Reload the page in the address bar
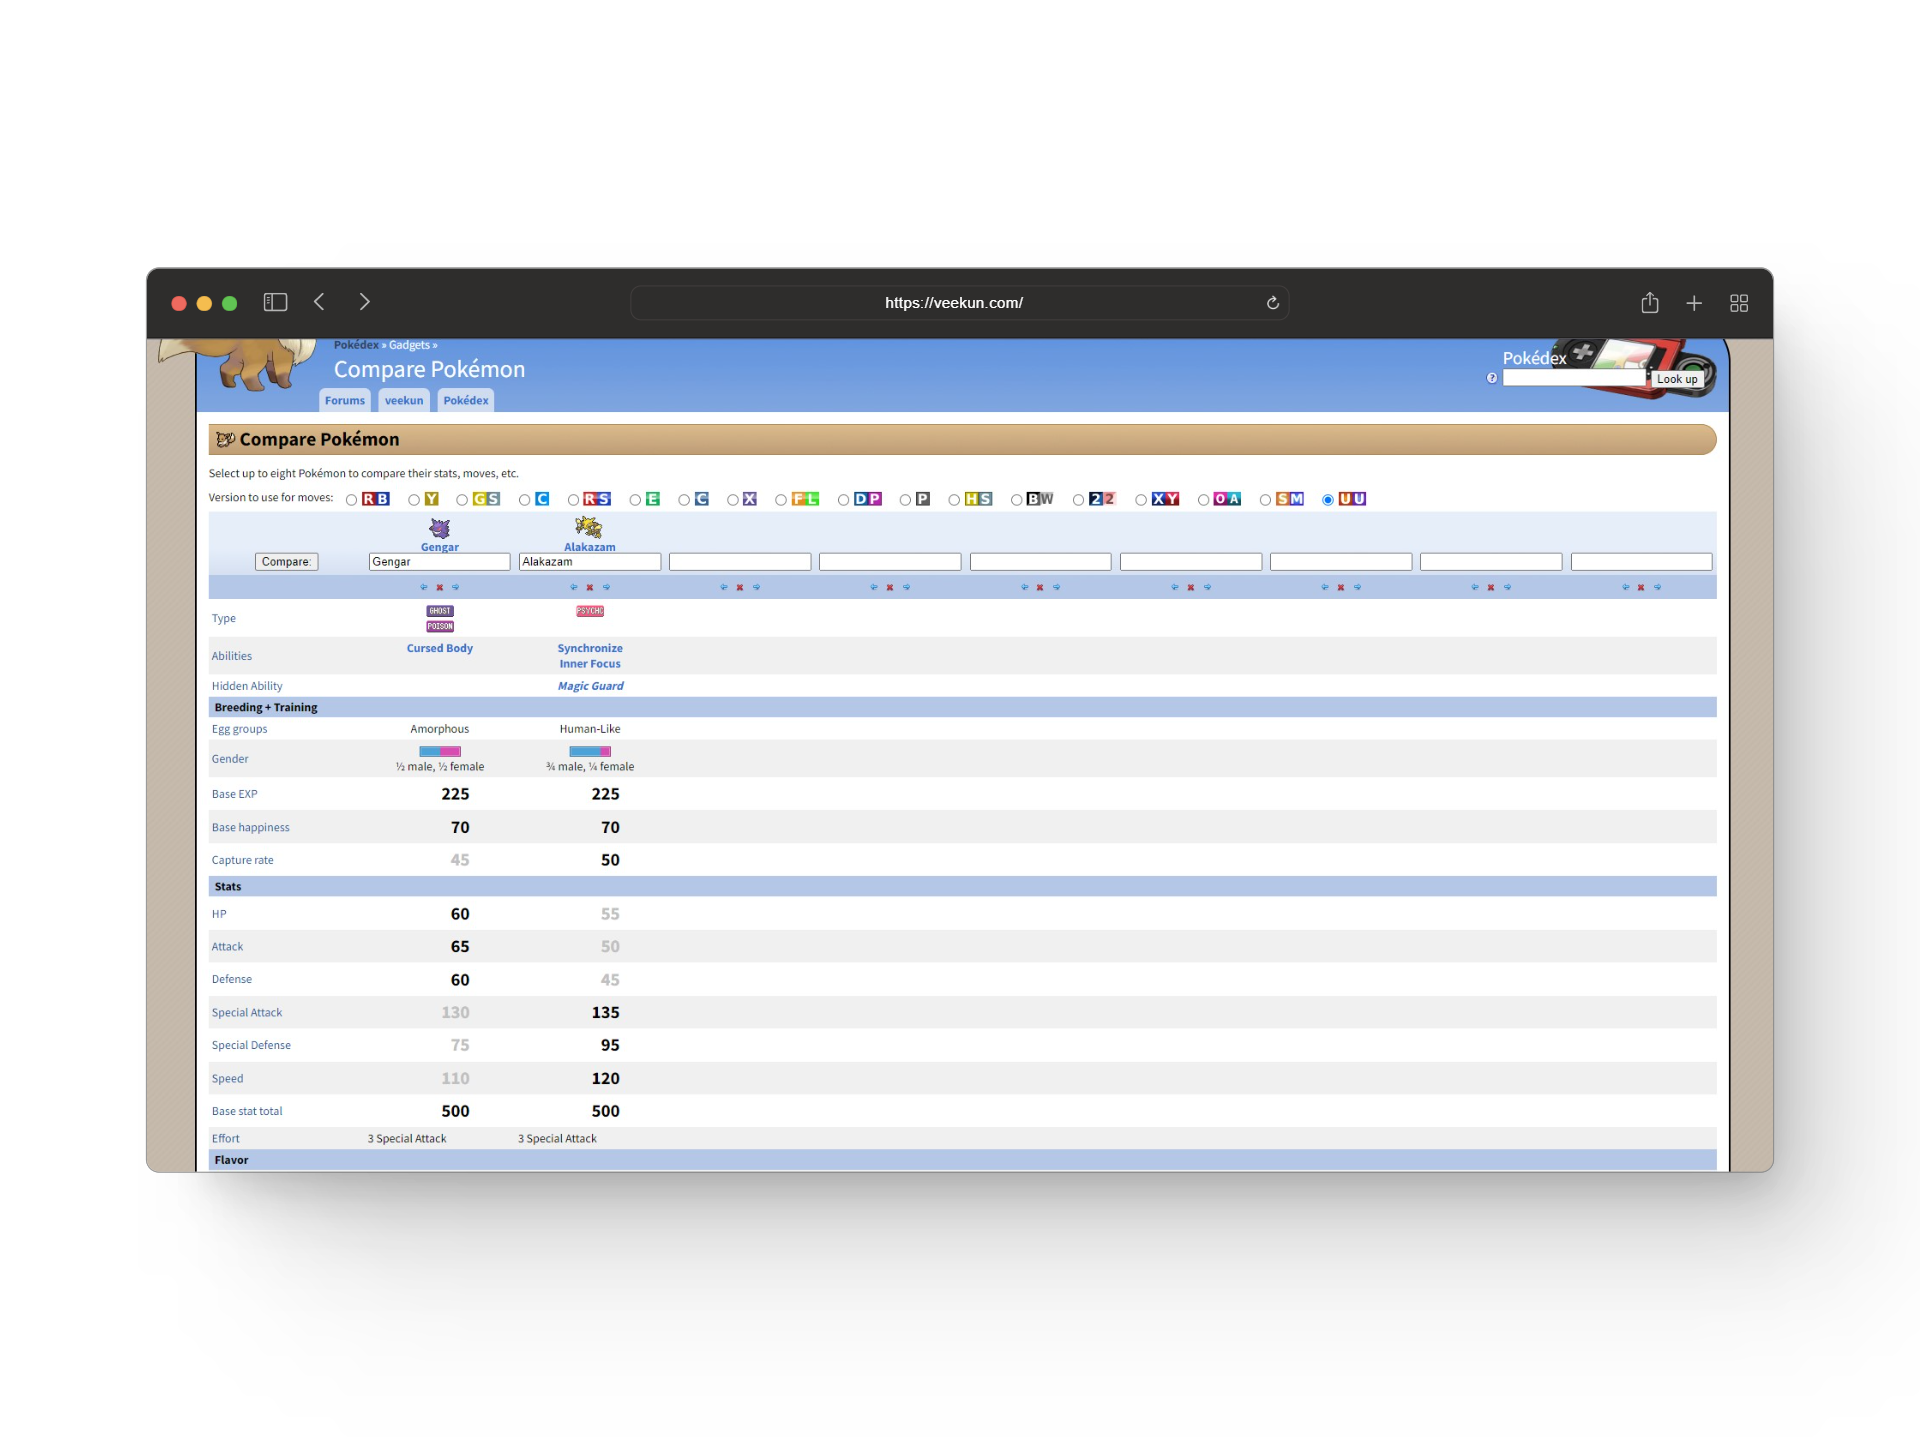1920x1440 pixels. 1272,303
